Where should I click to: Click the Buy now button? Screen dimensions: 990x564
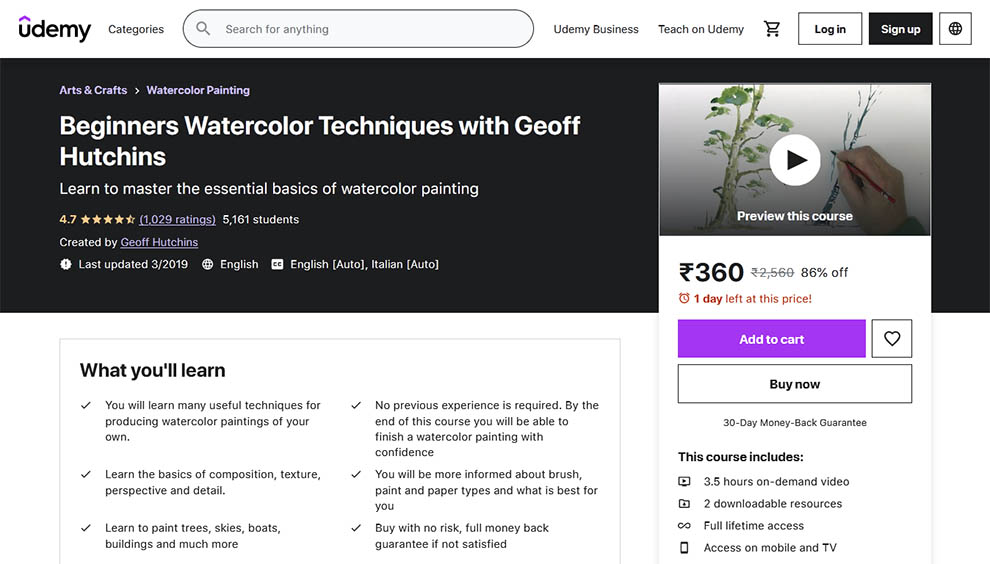pos(794,383)
